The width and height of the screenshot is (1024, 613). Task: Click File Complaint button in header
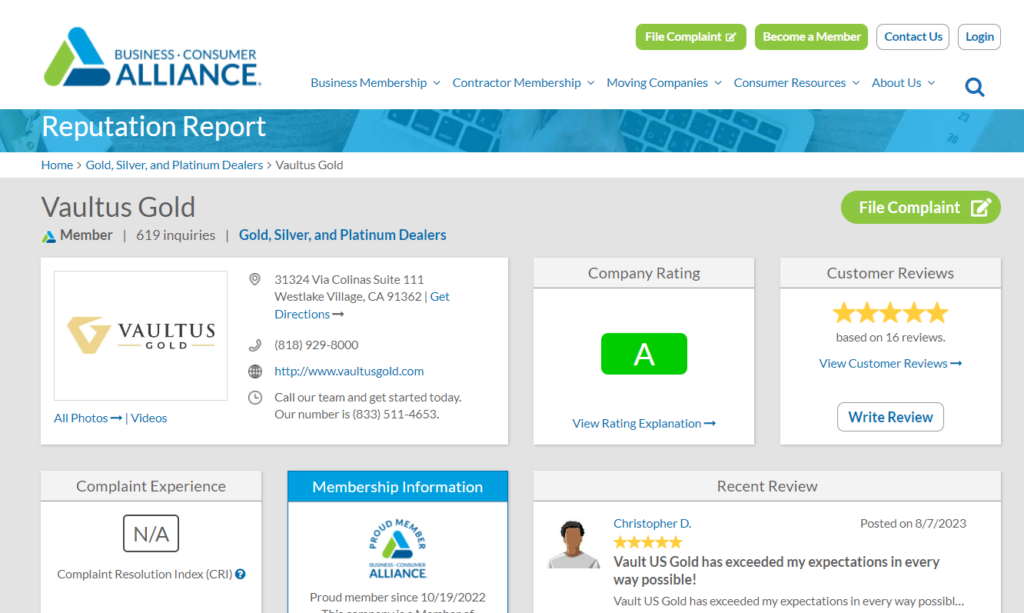690,37
